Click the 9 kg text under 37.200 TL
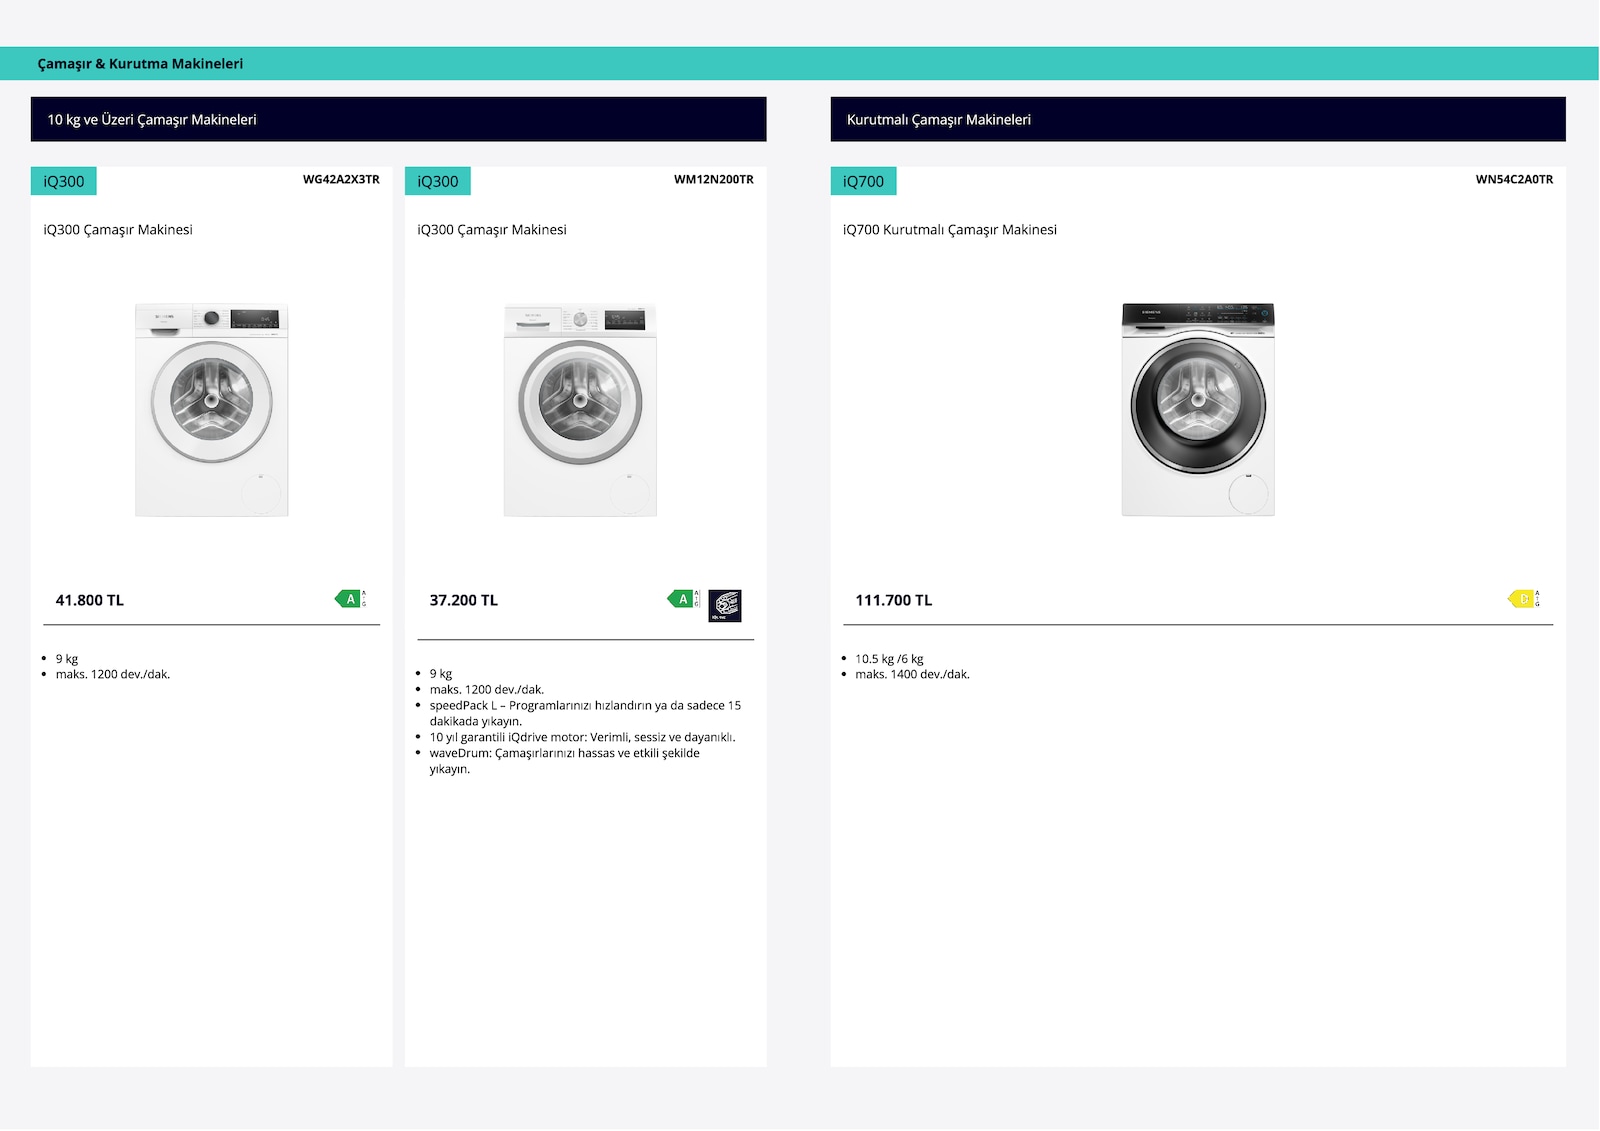 point(441,674)
